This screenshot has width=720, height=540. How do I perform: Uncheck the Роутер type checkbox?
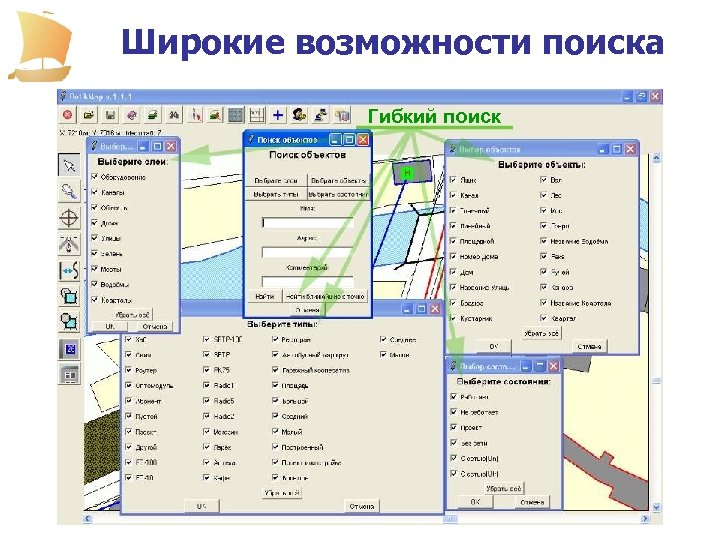coord(129,370)
